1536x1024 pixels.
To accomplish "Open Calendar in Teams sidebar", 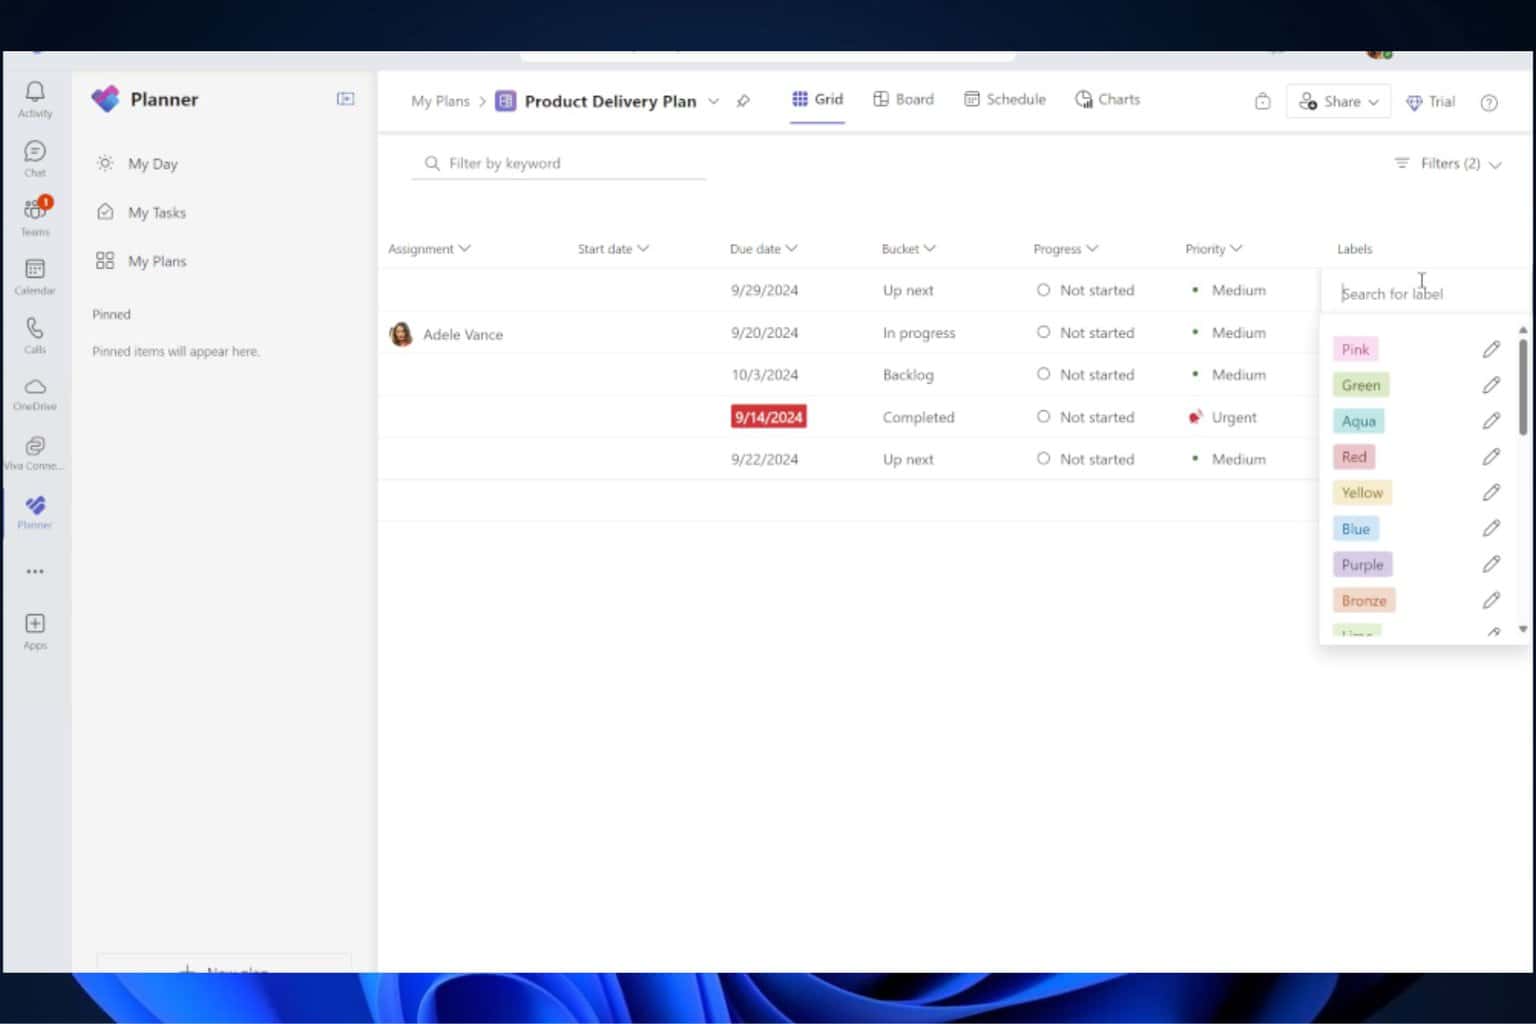I will tap(35, 276).
